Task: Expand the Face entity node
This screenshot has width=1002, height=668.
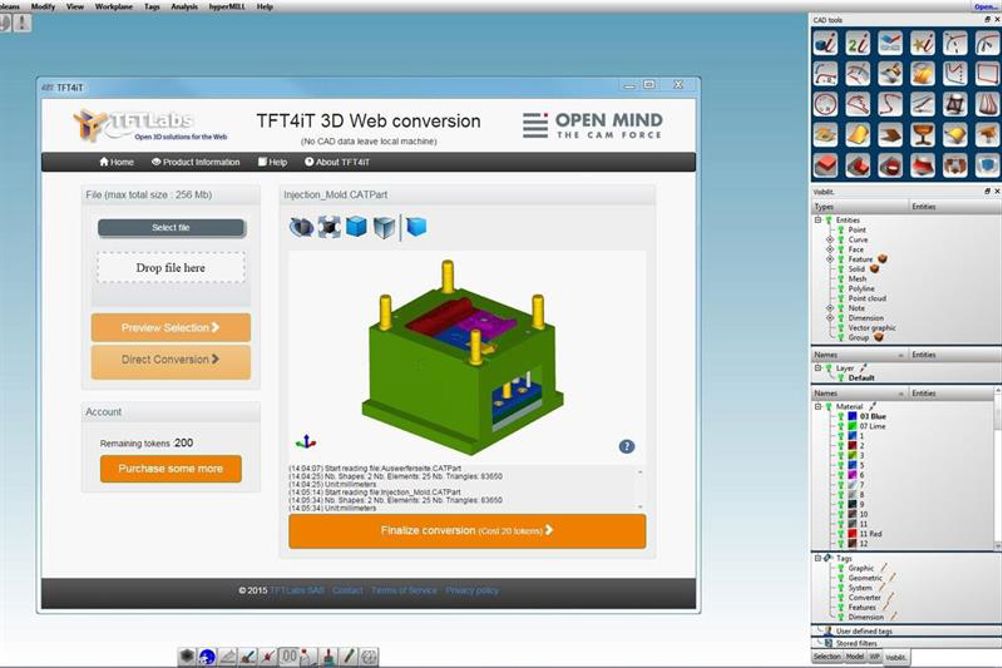Action: [829, 249]
